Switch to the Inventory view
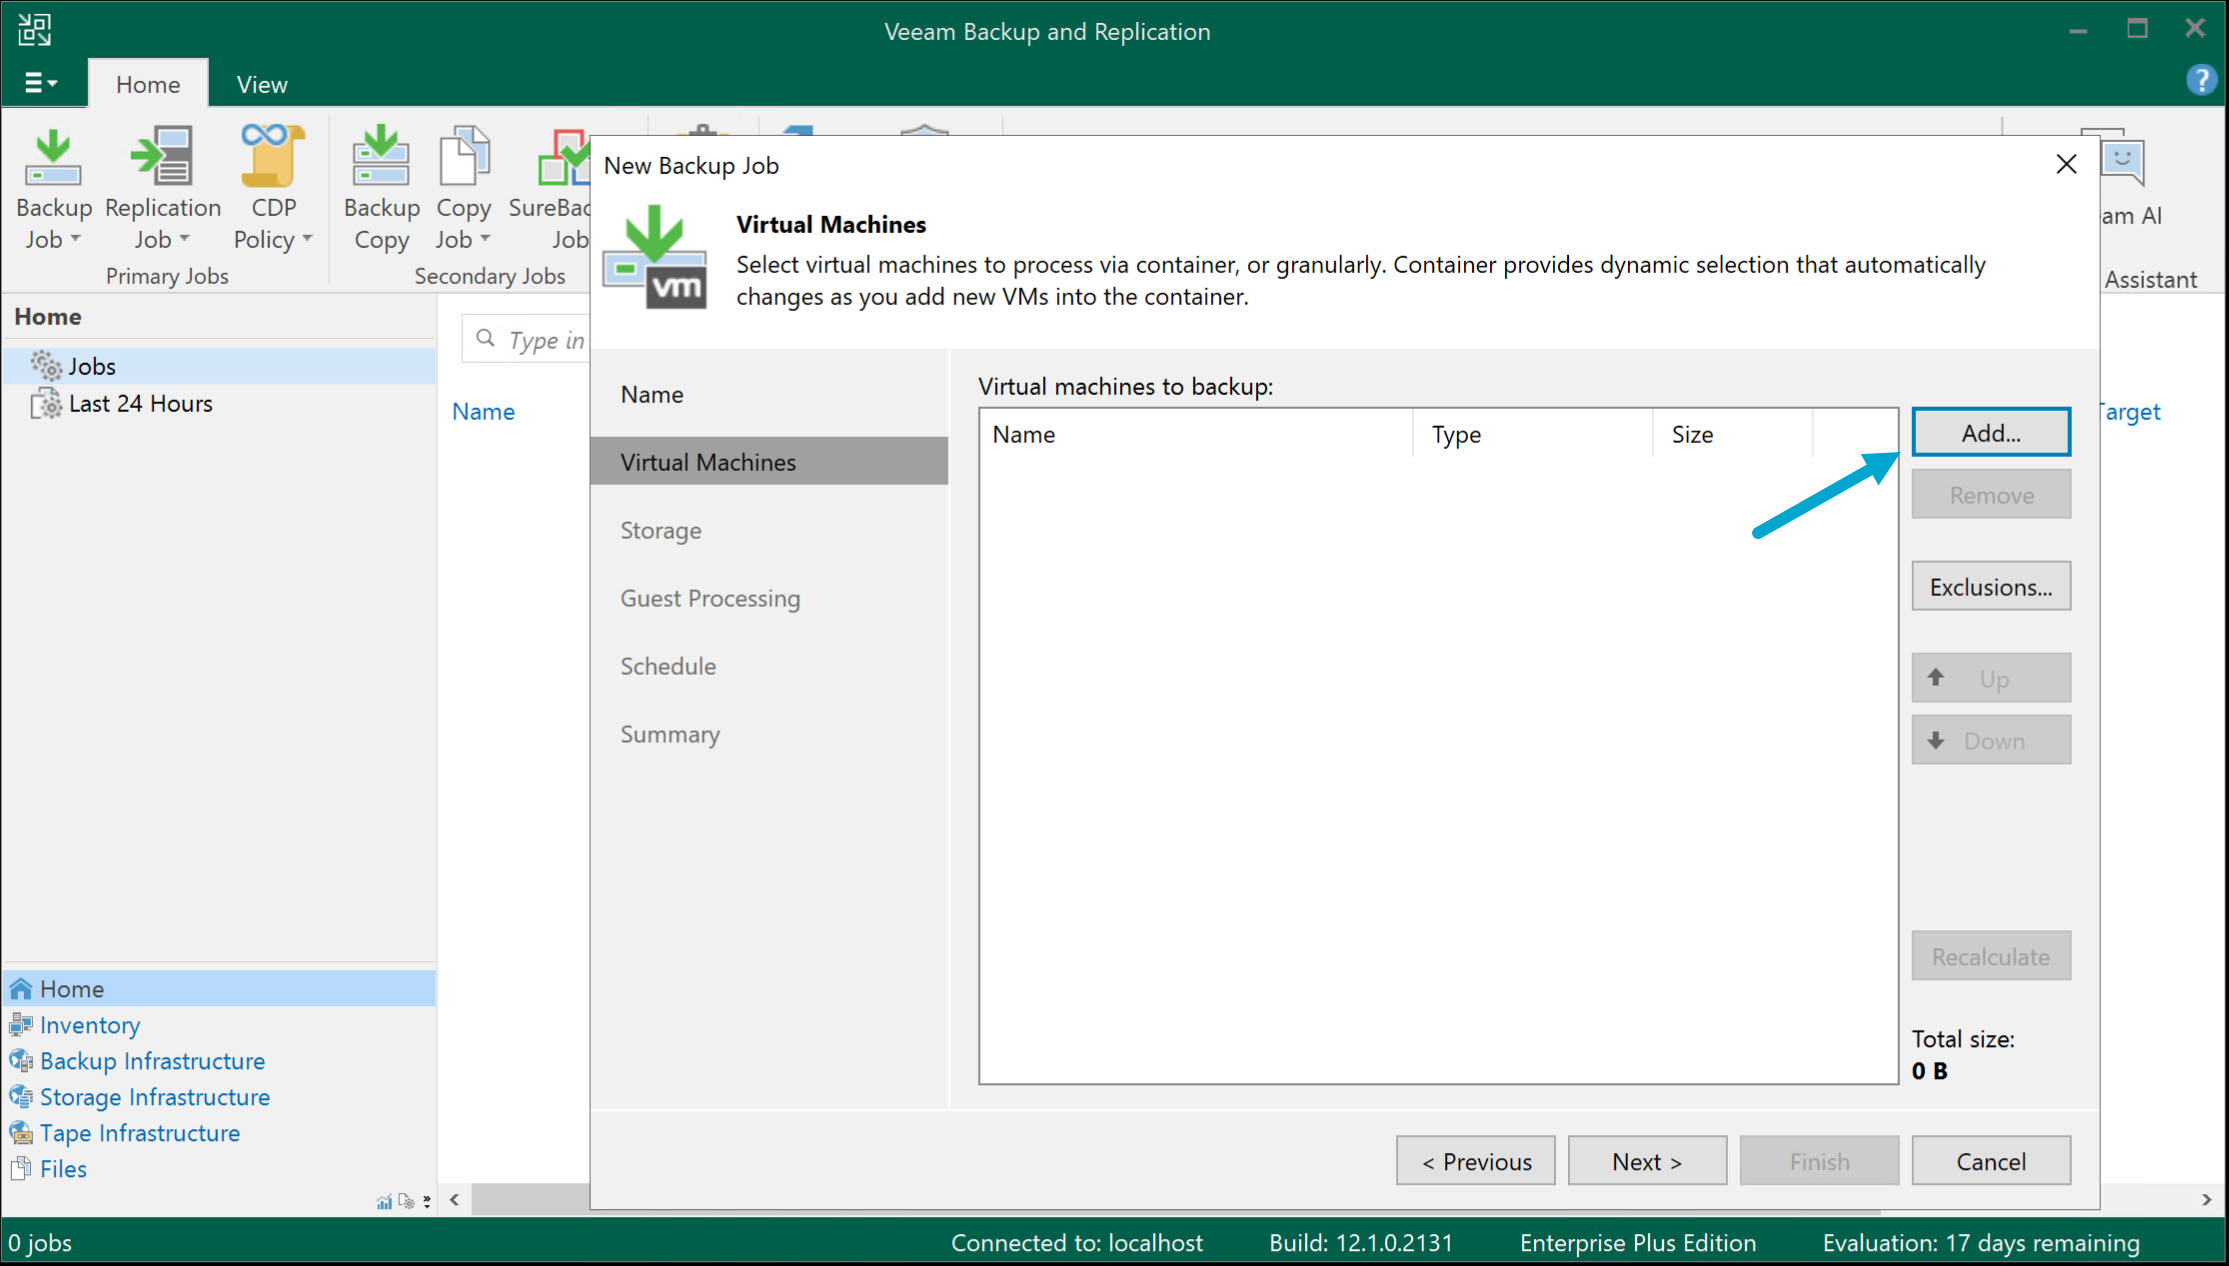2229x1266 pixels. click(89, 1024)
